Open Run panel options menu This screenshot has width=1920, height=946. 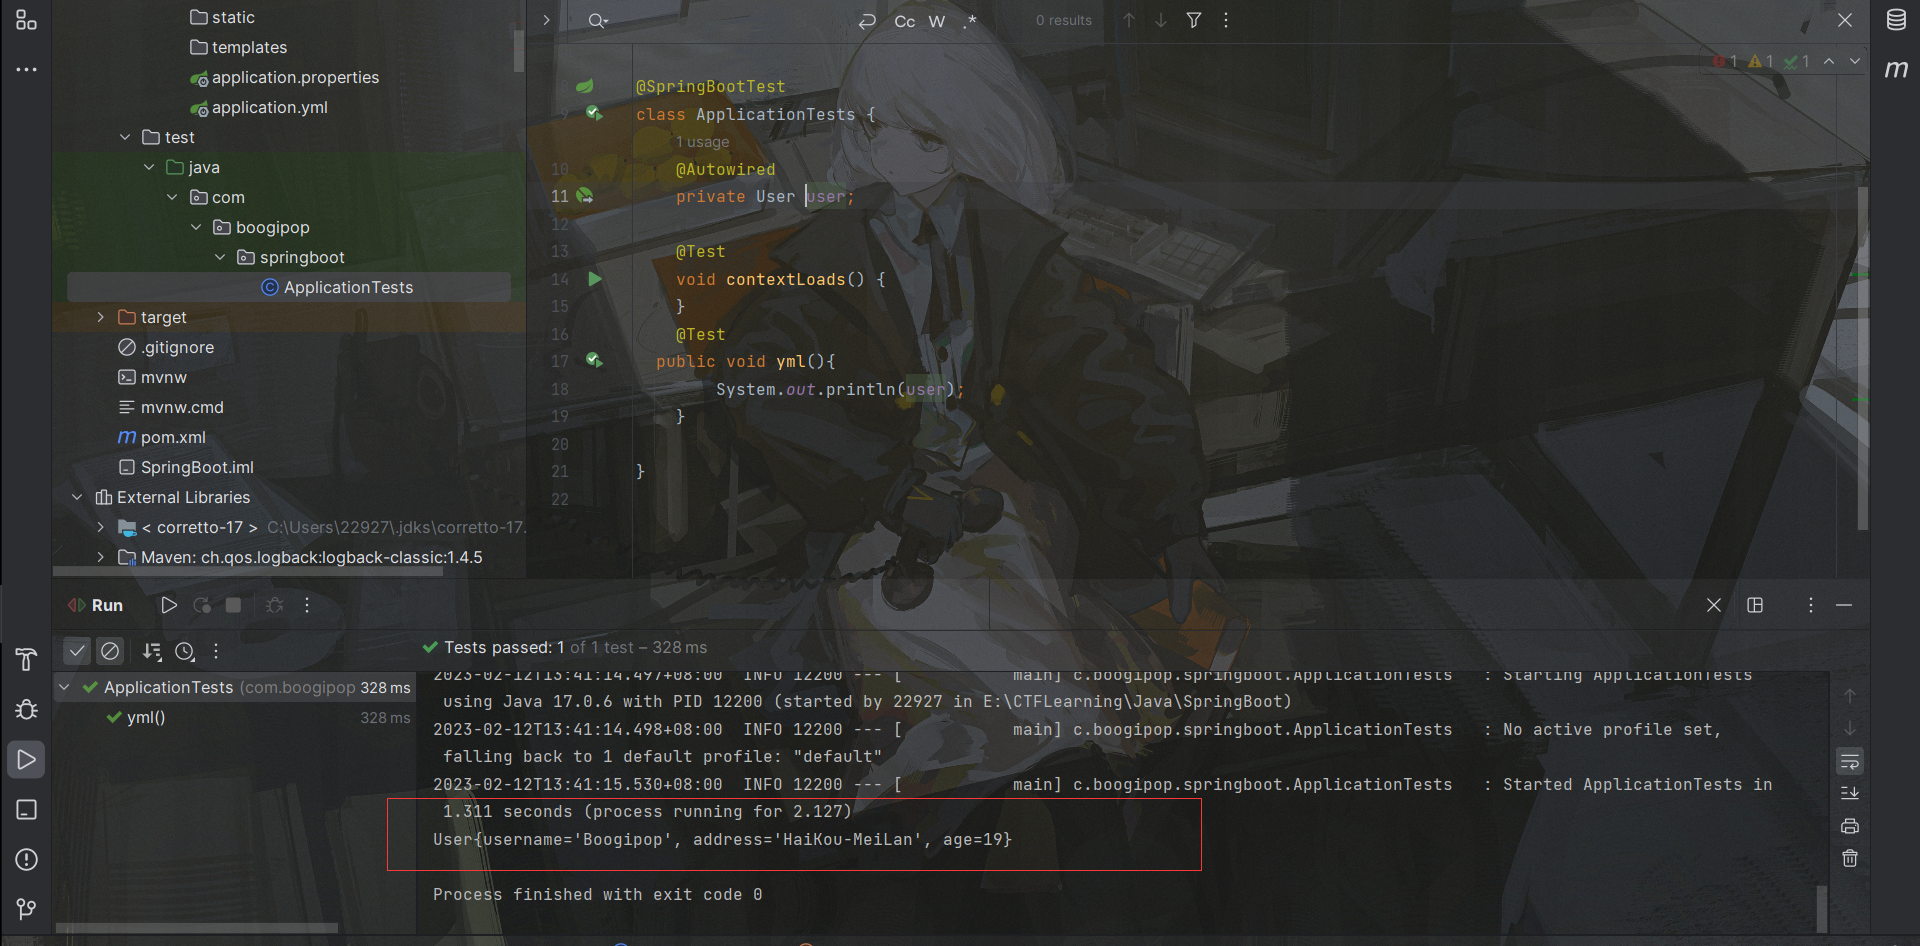1810,605
